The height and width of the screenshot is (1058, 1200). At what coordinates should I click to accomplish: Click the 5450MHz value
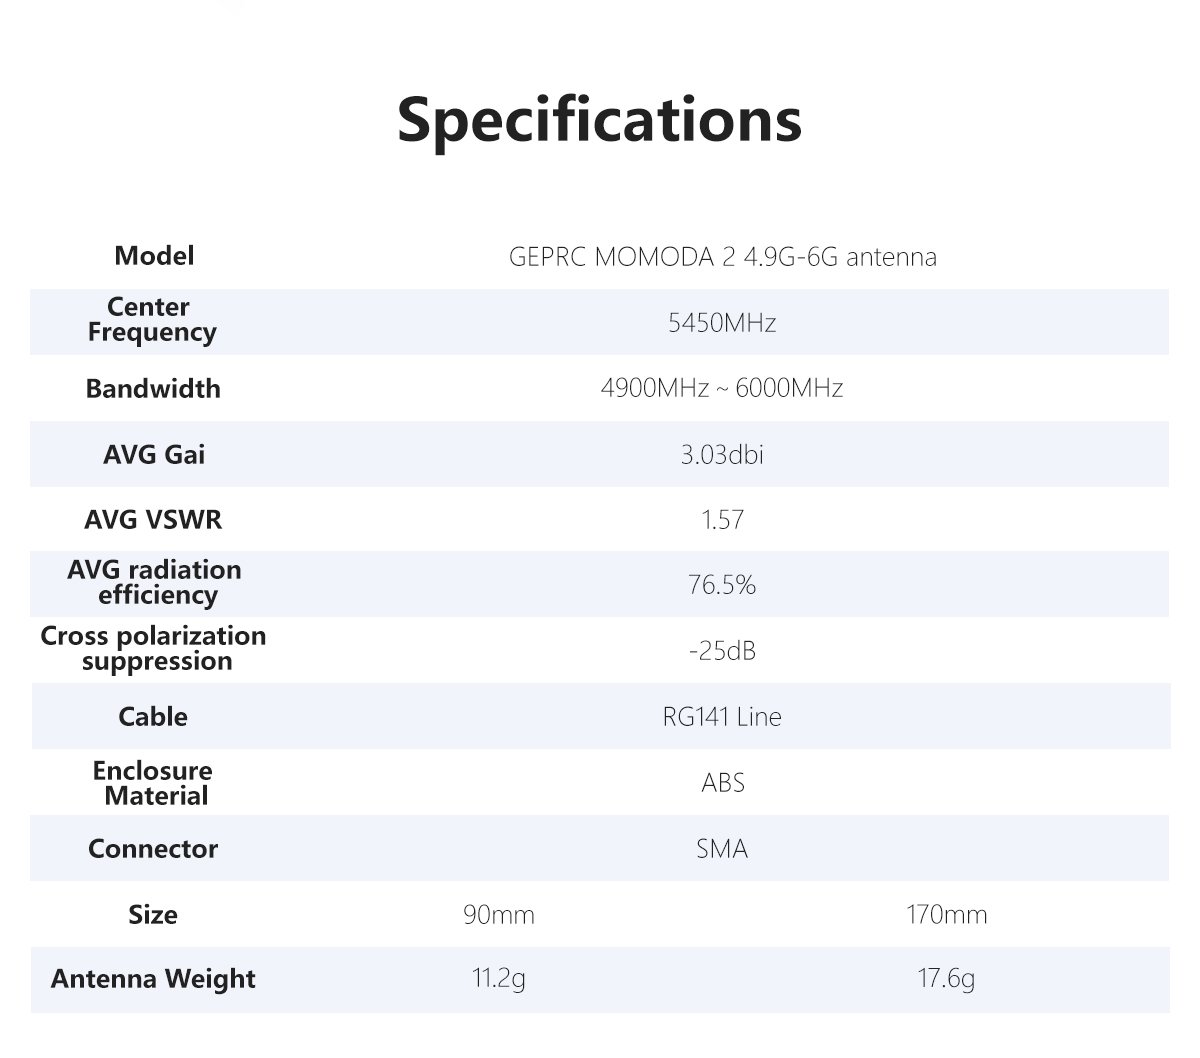coord(722,323)
